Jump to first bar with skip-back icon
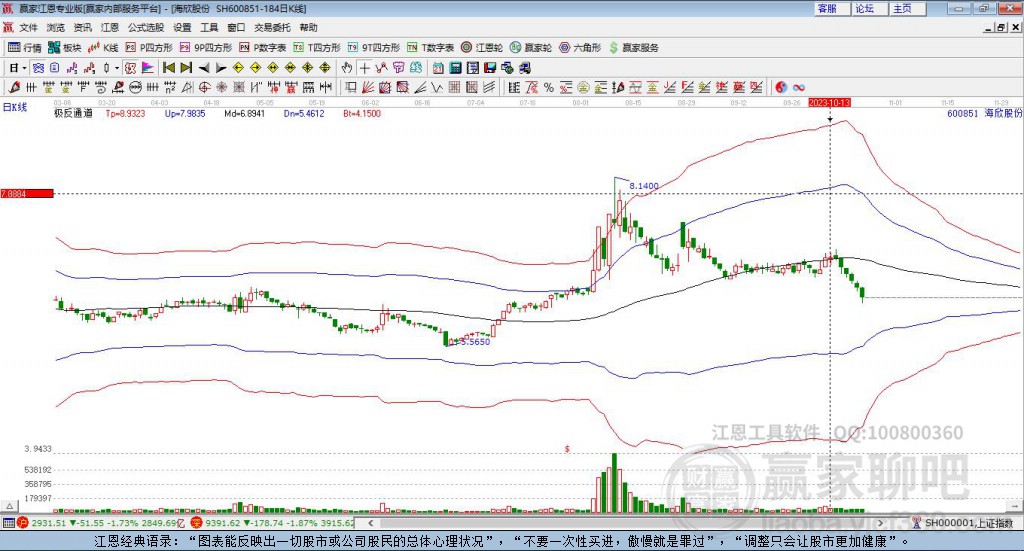 (168, 68)
